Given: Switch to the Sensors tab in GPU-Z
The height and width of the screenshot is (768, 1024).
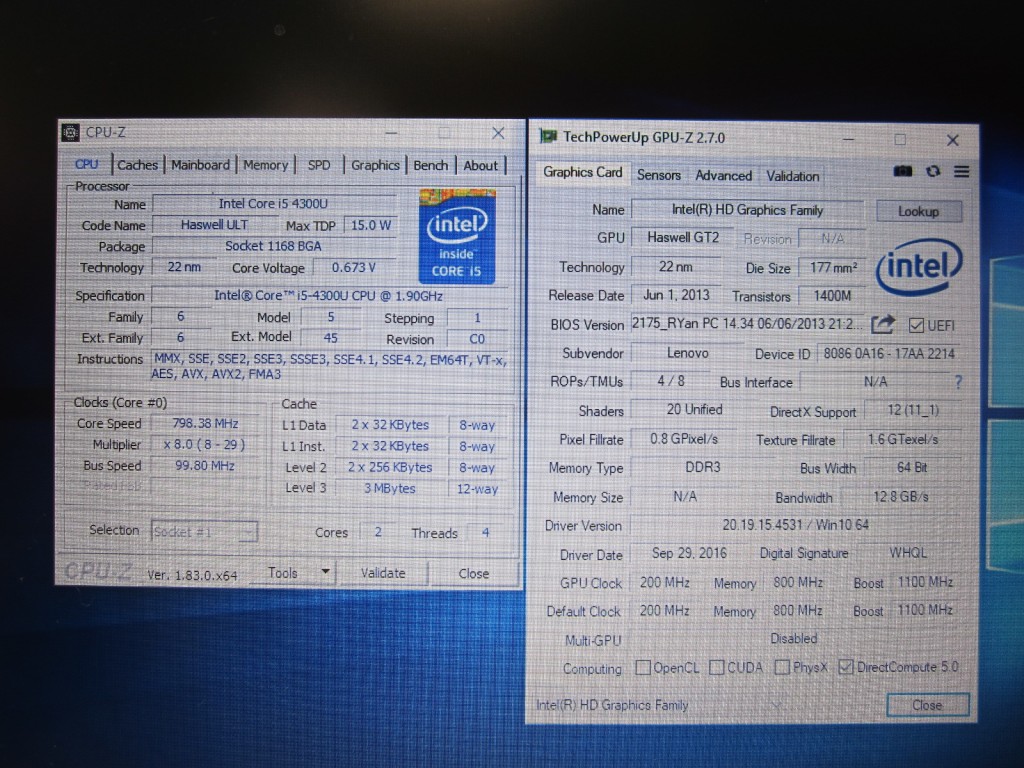Looking at the screenshot, I should pos(658,175).
